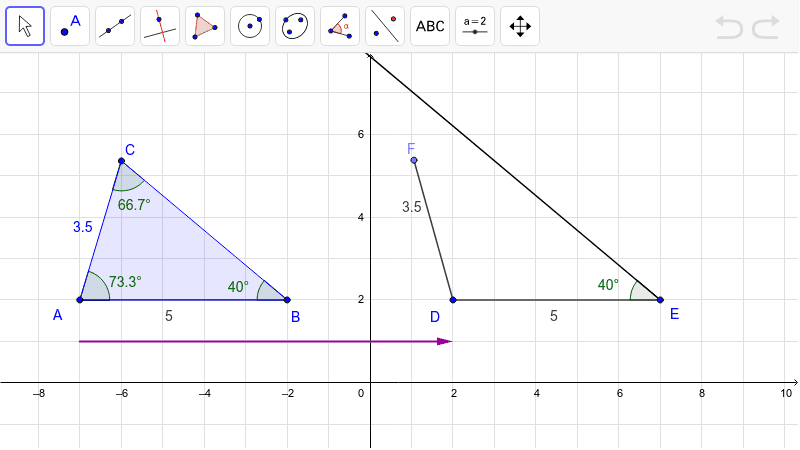Click the Redo arrow
The width and height of the screenshot is (800, 450).
point(766,27)
